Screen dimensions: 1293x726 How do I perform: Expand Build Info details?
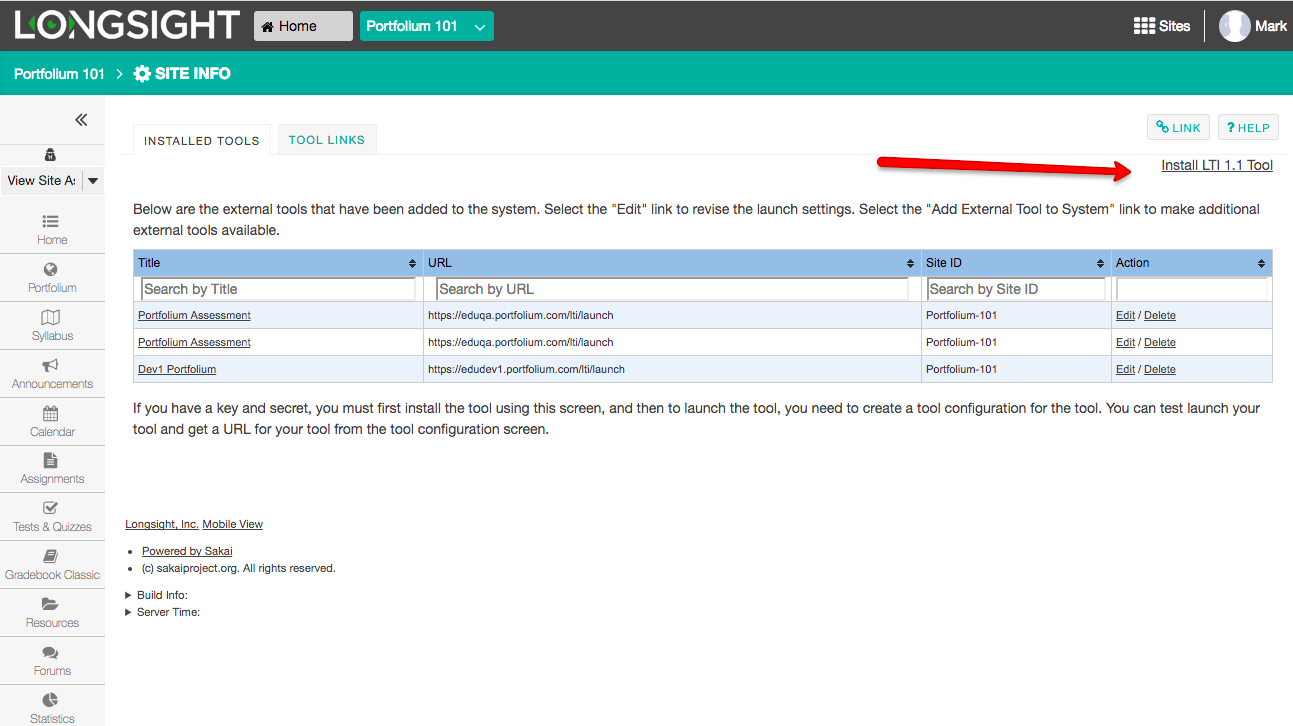pos(157,595)
